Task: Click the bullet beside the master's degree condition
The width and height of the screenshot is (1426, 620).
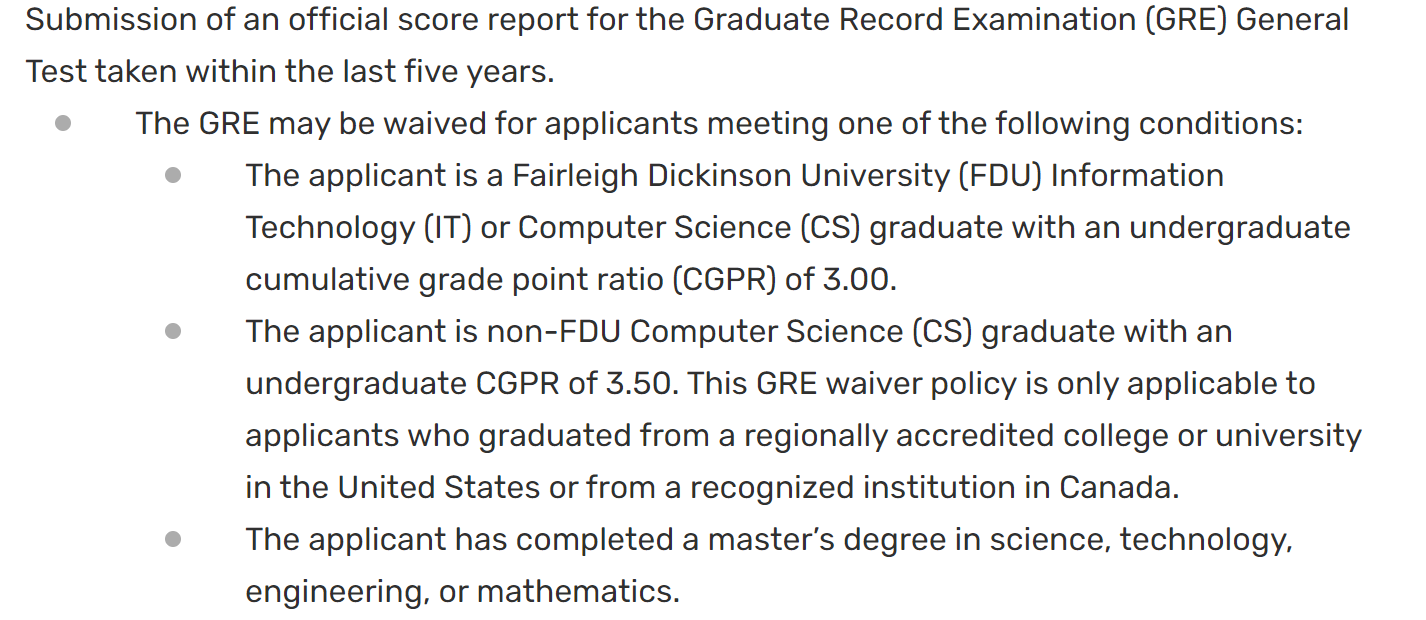Action: click(173, 540)
